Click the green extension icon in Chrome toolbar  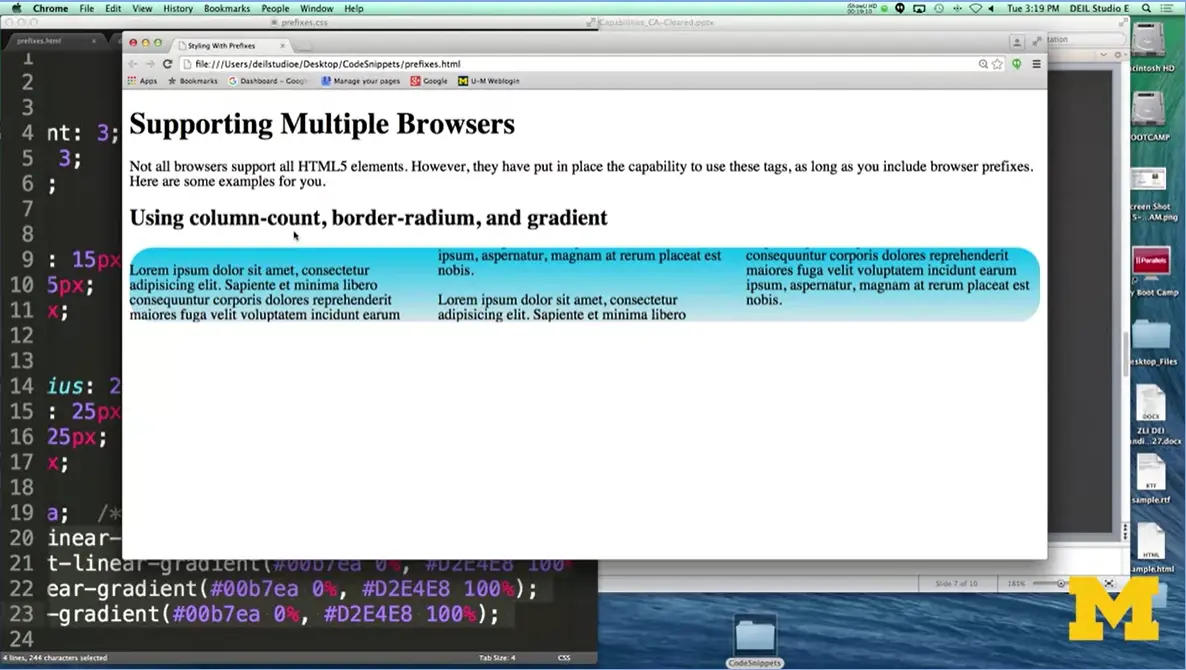(x=1017, y=64)
